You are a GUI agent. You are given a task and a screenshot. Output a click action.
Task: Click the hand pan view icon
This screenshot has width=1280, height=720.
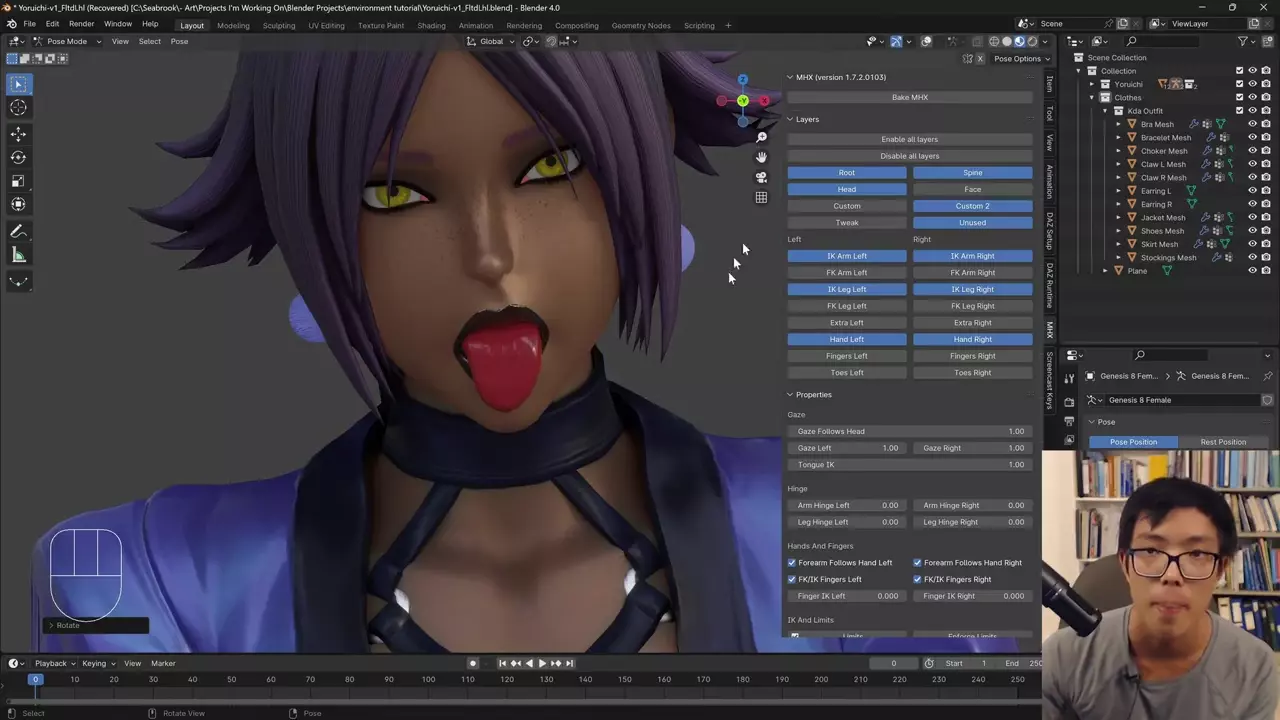(761, 157)
